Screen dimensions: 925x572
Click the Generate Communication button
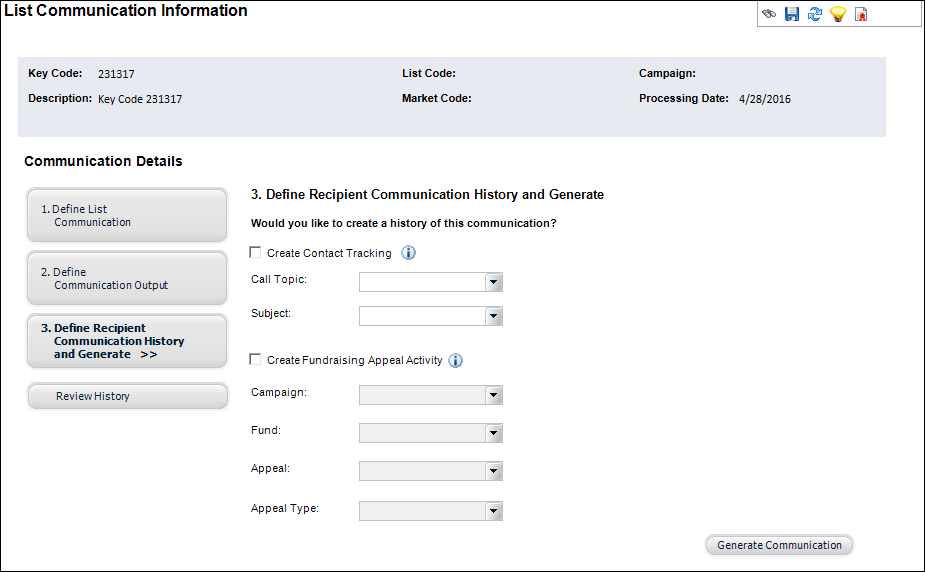point(779,545)
